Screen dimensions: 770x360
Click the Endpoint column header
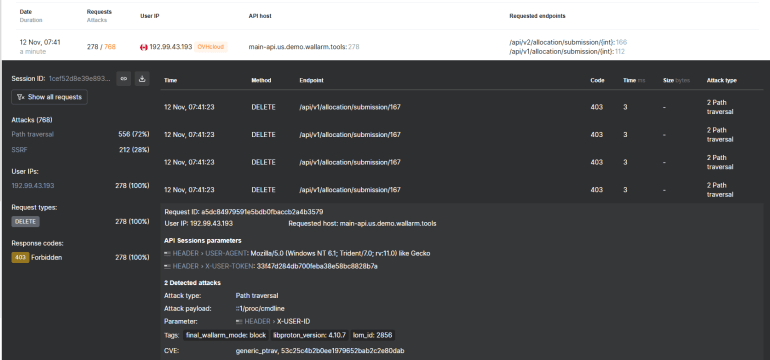311,80
